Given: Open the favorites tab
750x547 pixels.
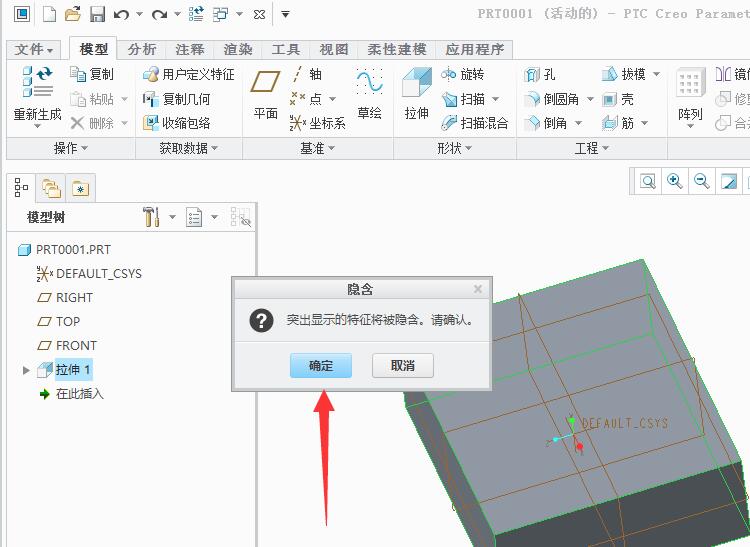Looking at the screenshot, I should [80, 188].
